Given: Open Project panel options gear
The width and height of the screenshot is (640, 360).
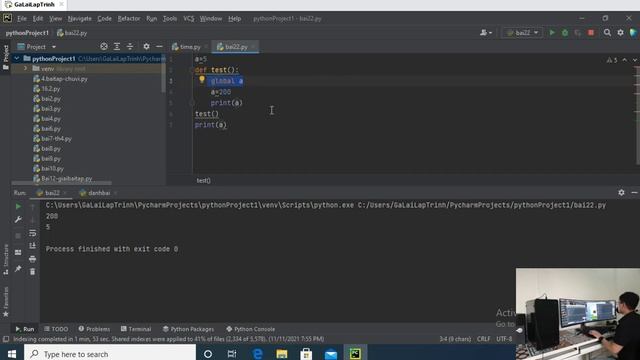Looking at the screenshot, I should click(146, 47).
